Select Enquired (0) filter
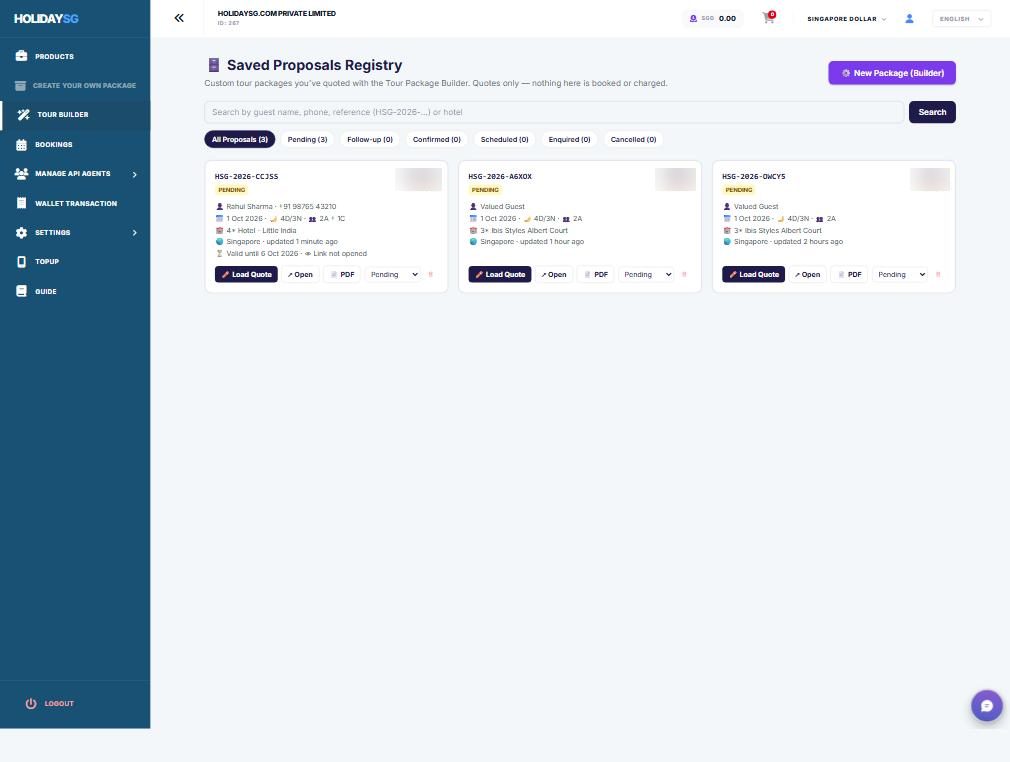Screen dimensions: 1010x762 tap(569, 139)
